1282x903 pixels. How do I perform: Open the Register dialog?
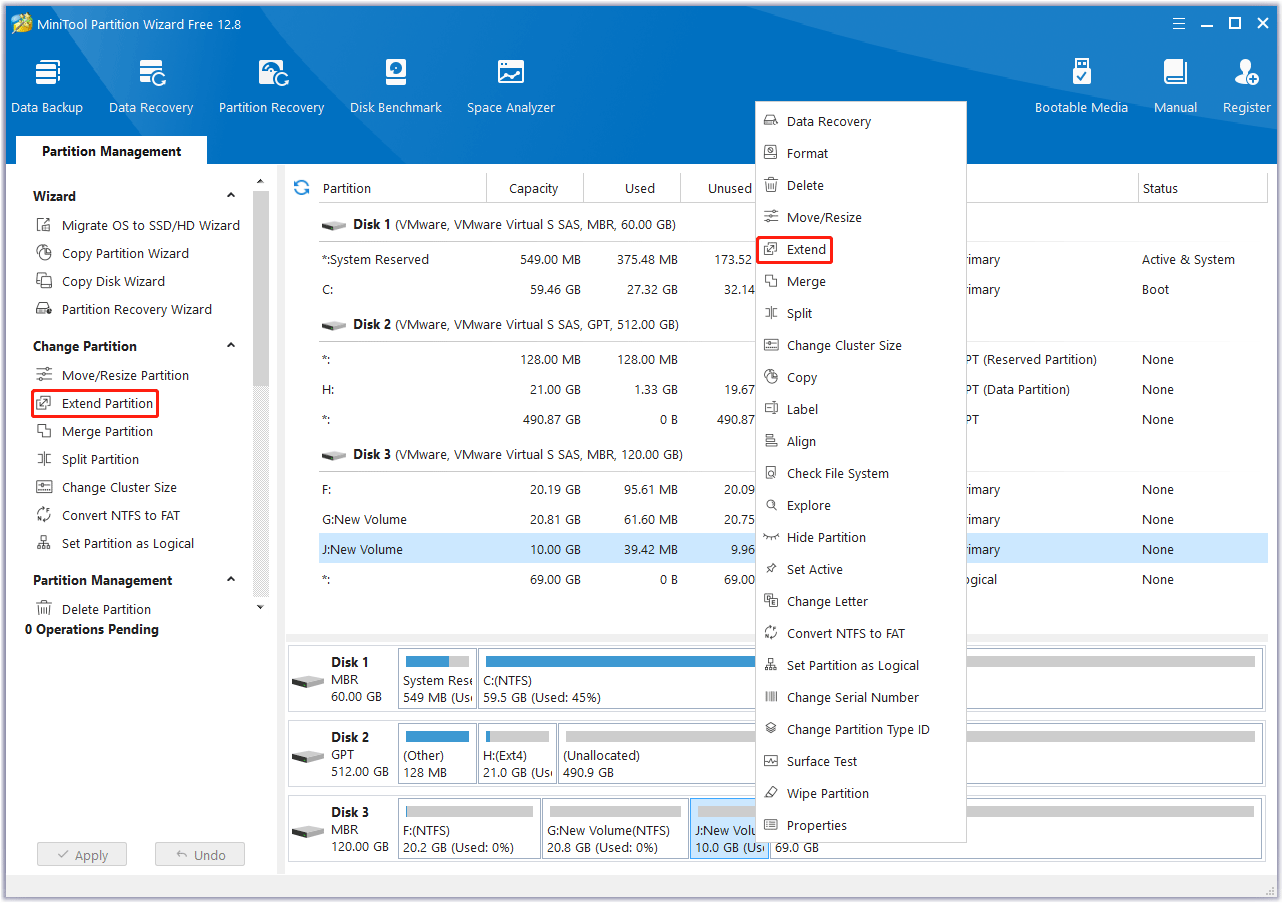(x=1247, y=86)
